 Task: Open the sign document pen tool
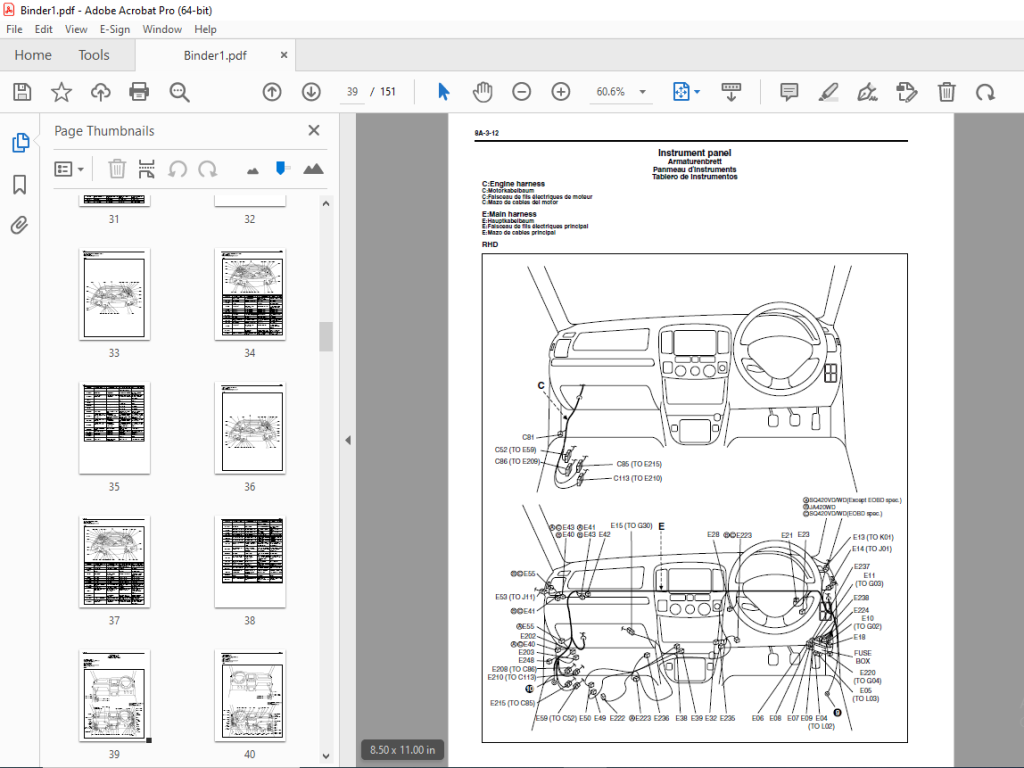(x=867, y=92)
